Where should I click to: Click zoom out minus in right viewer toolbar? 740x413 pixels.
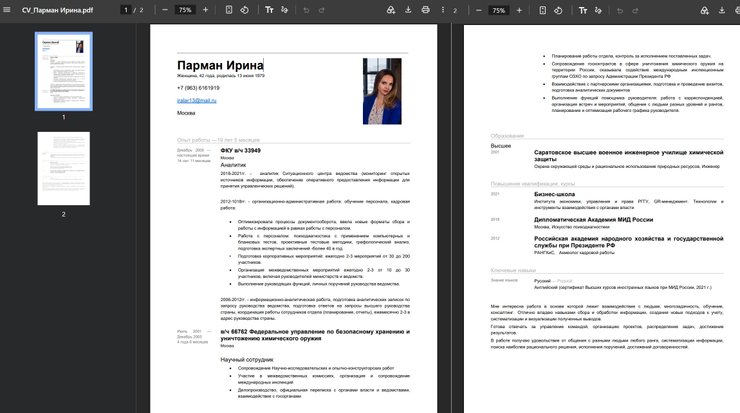(479, 10)
